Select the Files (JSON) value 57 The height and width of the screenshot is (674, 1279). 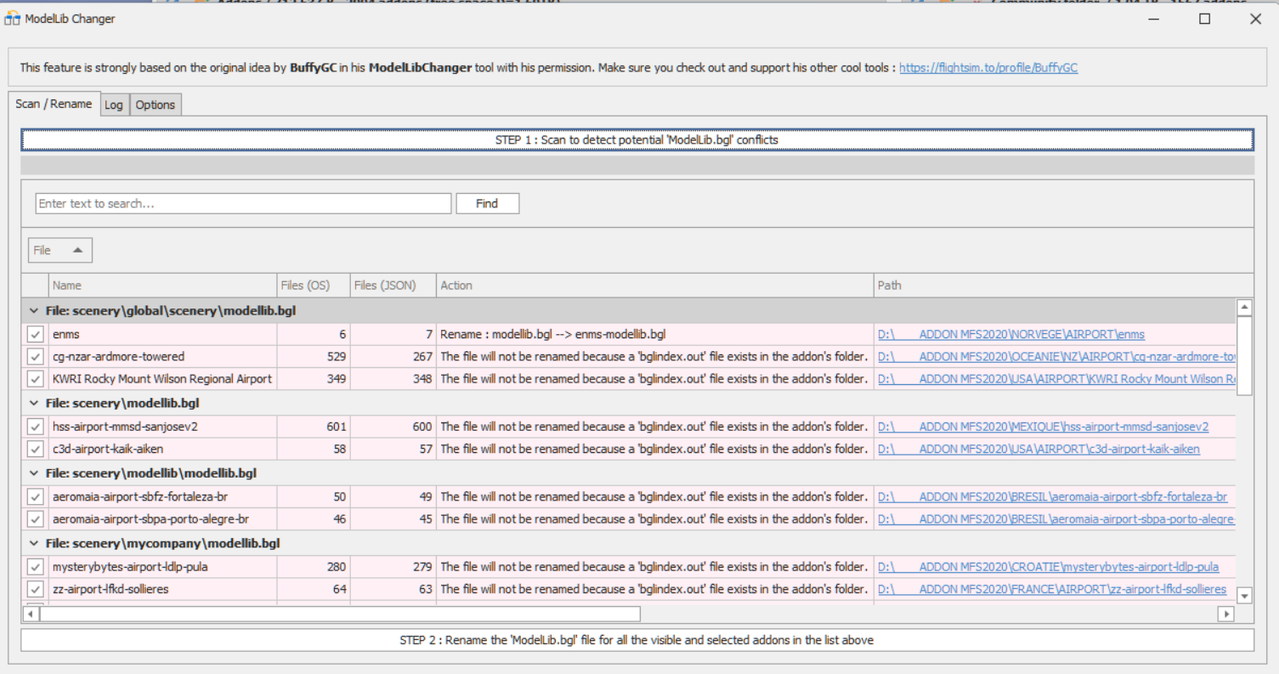[393, 449]
